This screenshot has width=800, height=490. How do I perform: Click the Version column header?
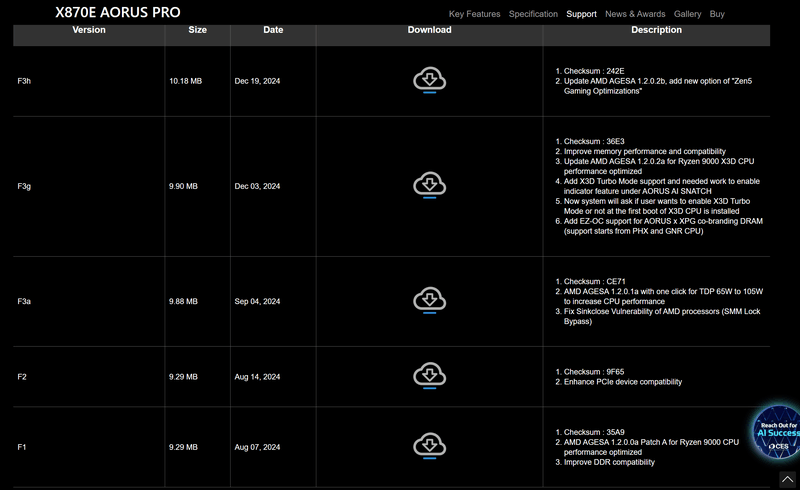[89, 30]
